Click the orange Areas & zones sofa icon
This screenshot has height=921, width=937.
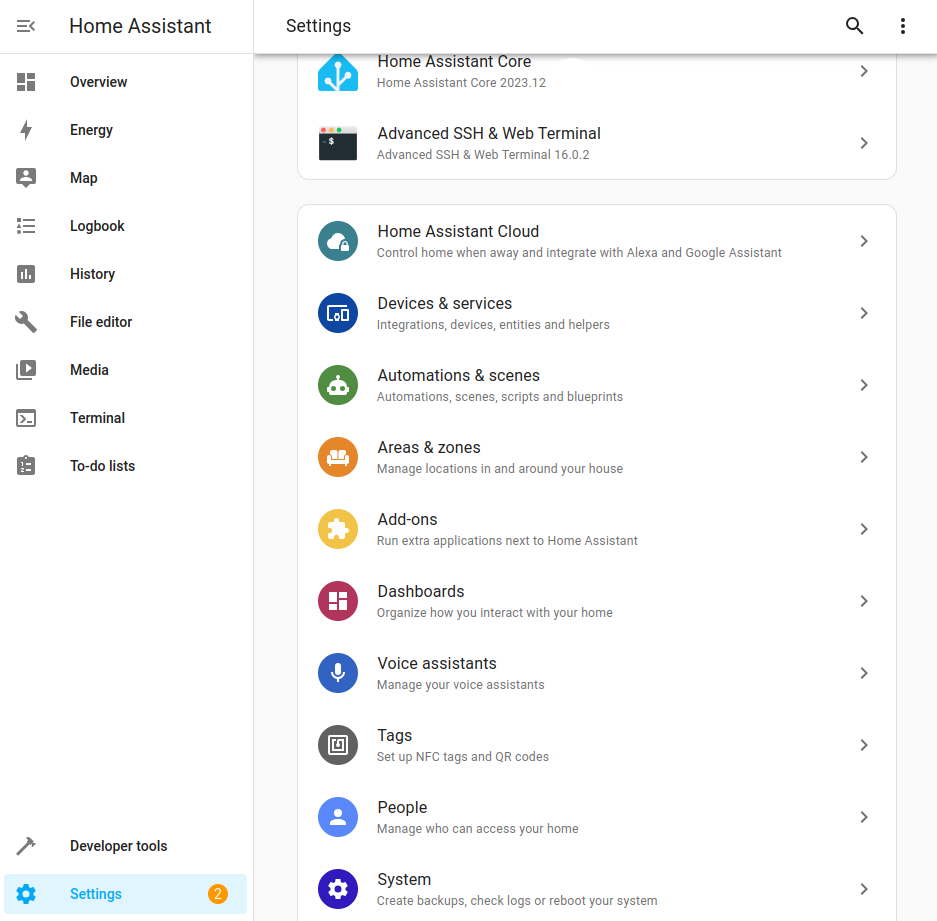pos(338,457)
